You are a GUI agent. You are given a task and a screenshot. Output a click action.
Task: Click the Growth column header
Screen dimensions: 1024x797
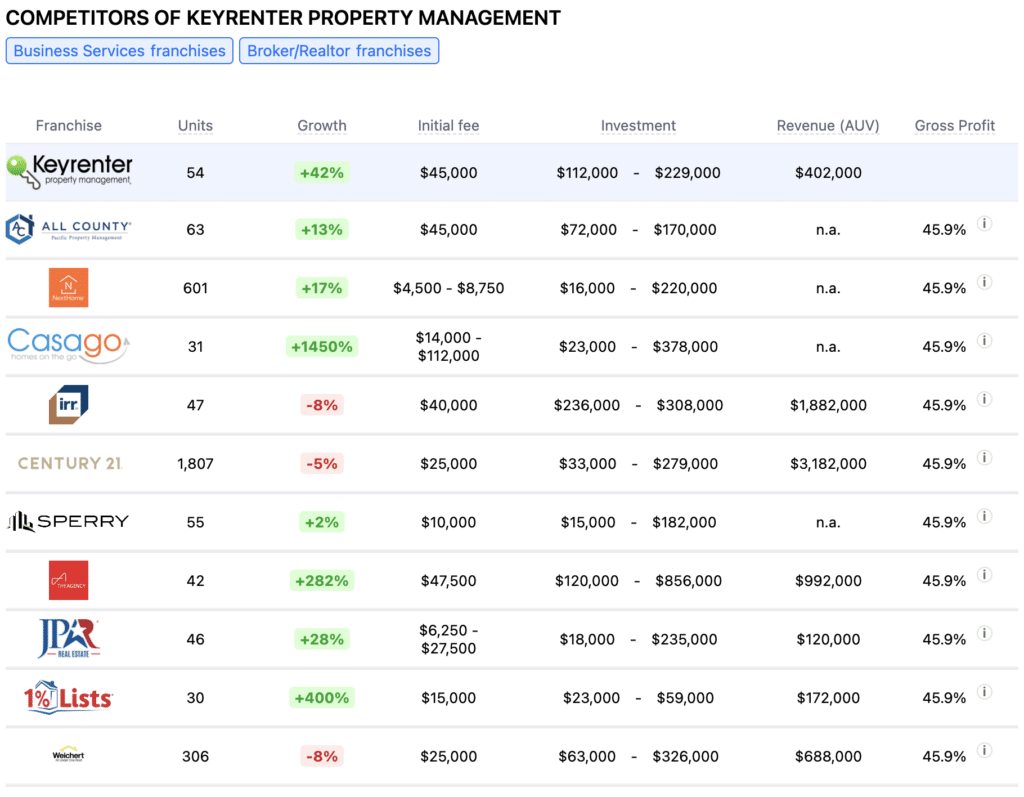322,125
